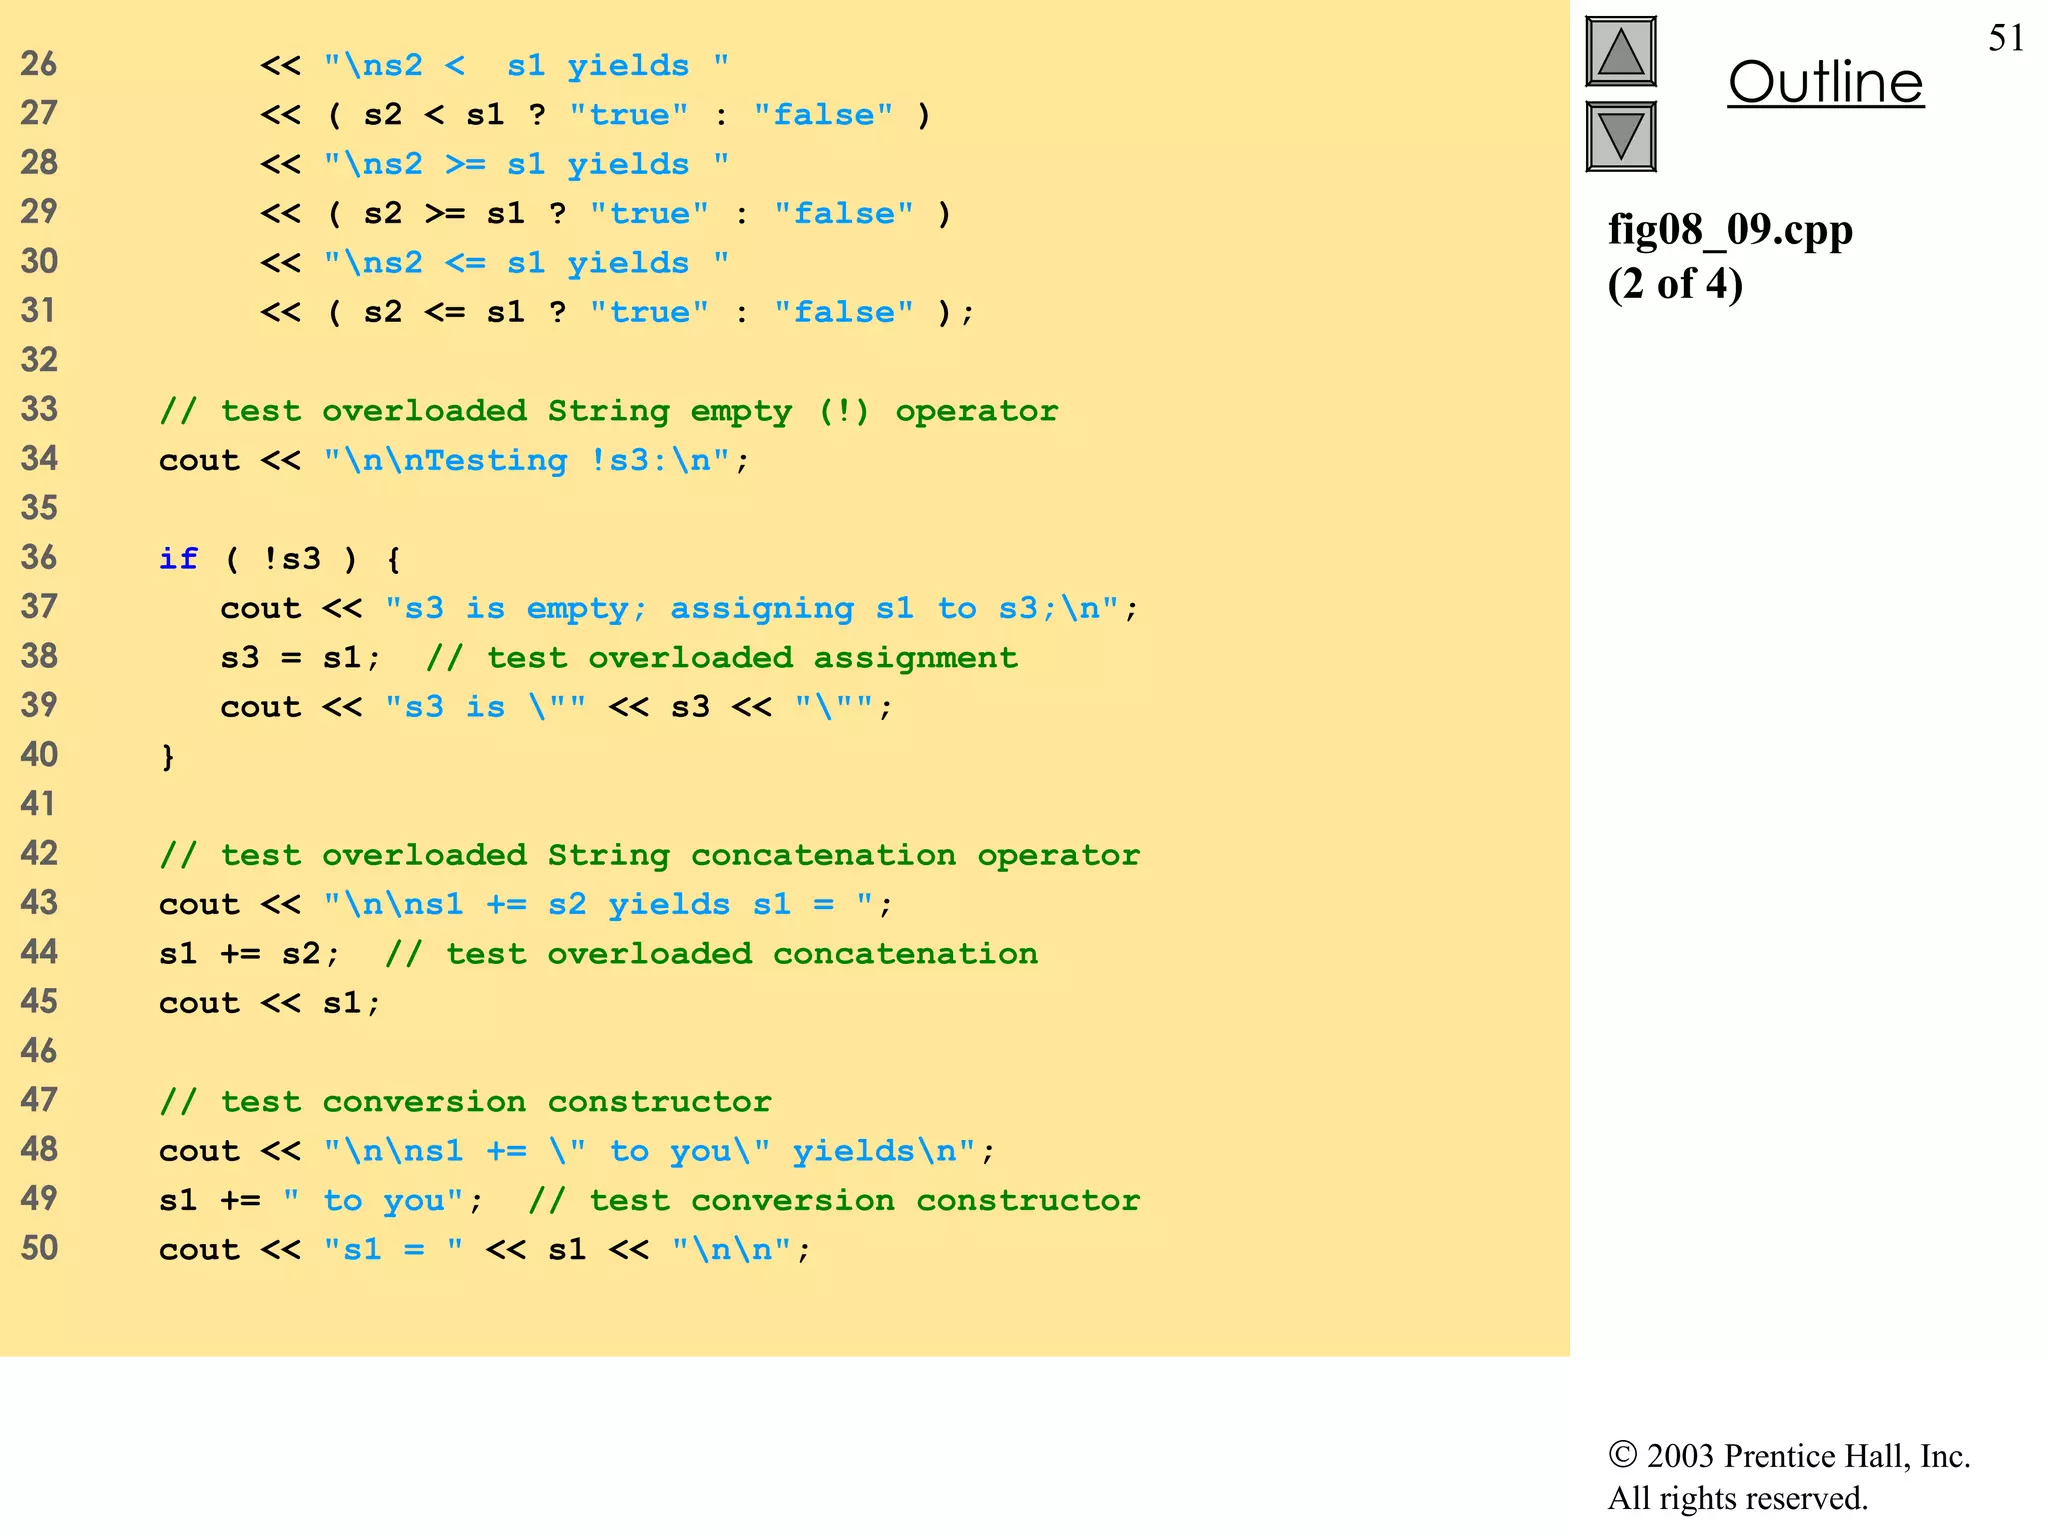Click the 'if' keyword on line 36
Viewport: 2048px width, 1536px height.
(x=178, y=558)
